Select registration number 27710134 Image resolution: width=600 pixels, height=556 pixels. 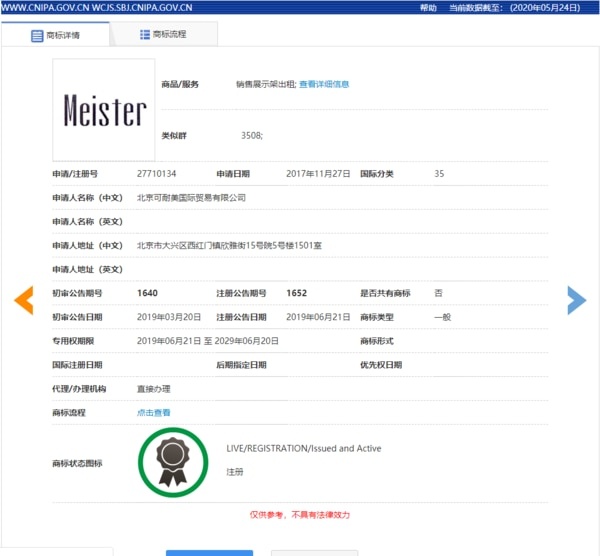pyautogui.click(x=157, y=174)
